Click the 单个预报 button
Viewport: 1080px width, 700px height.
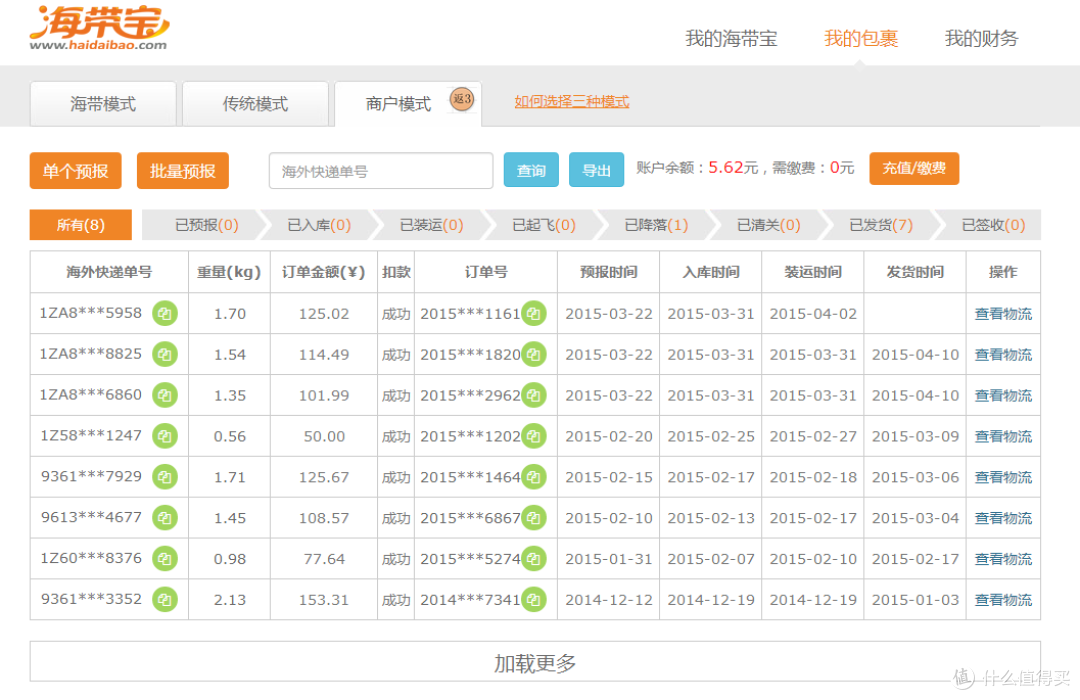76,171
